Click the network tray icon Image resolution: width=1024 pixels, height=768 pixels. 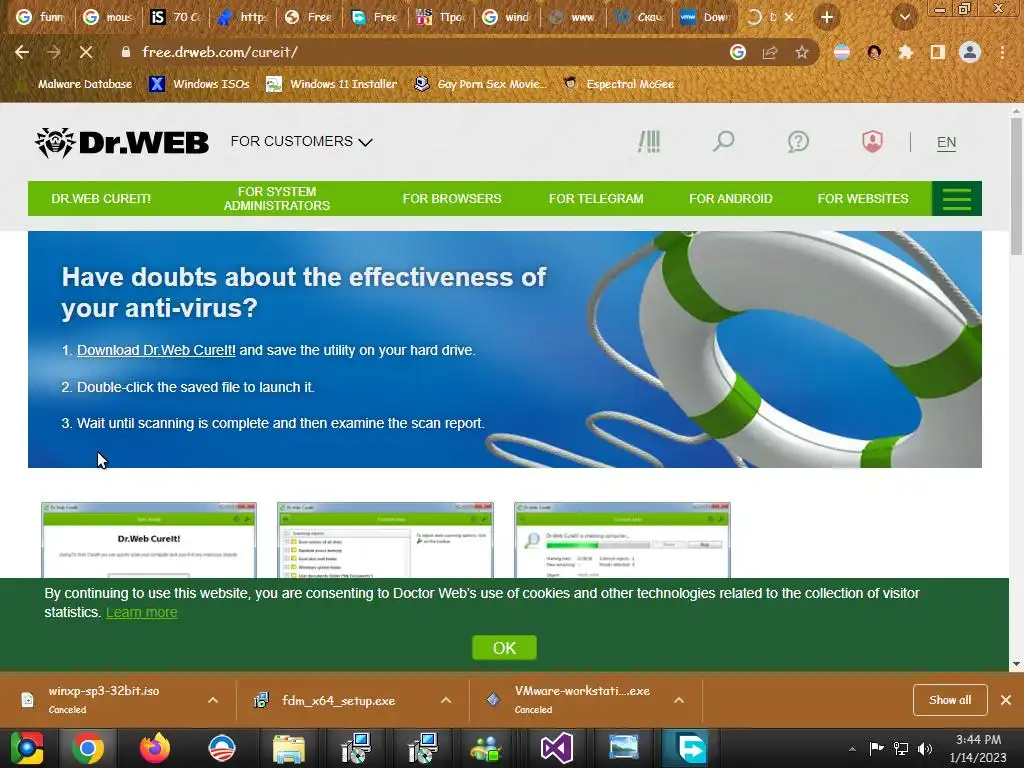[901, 748]
